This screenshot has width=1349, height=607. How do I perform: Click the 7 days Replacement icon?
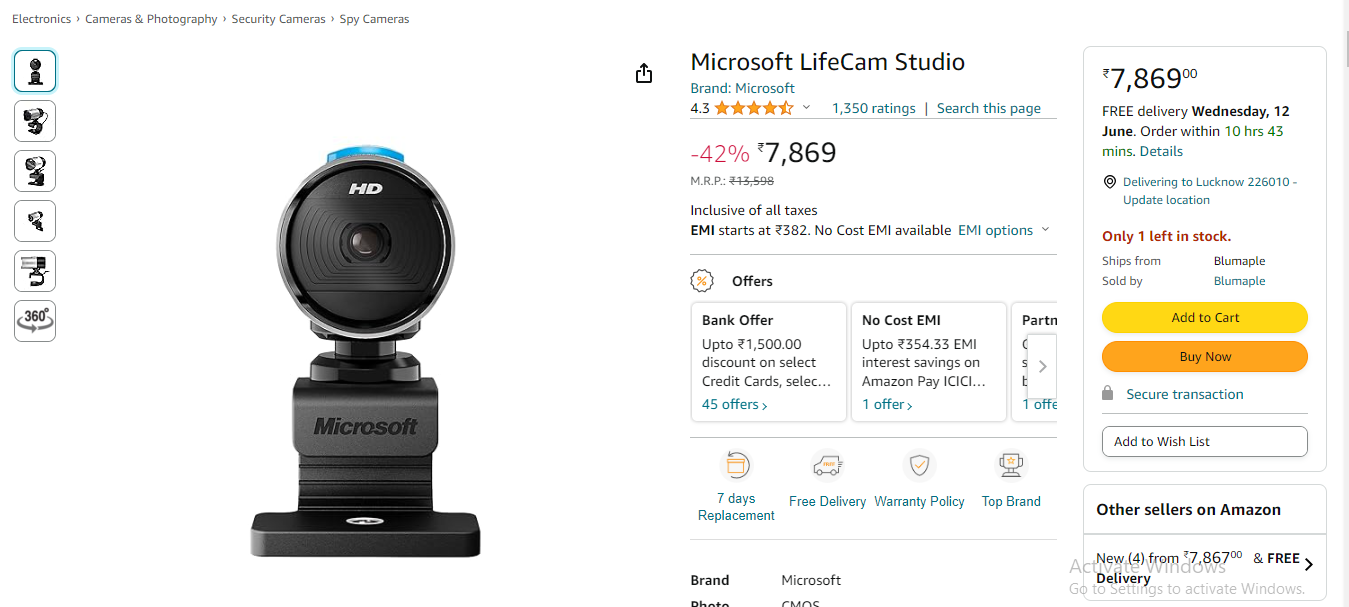click(737, 465)
